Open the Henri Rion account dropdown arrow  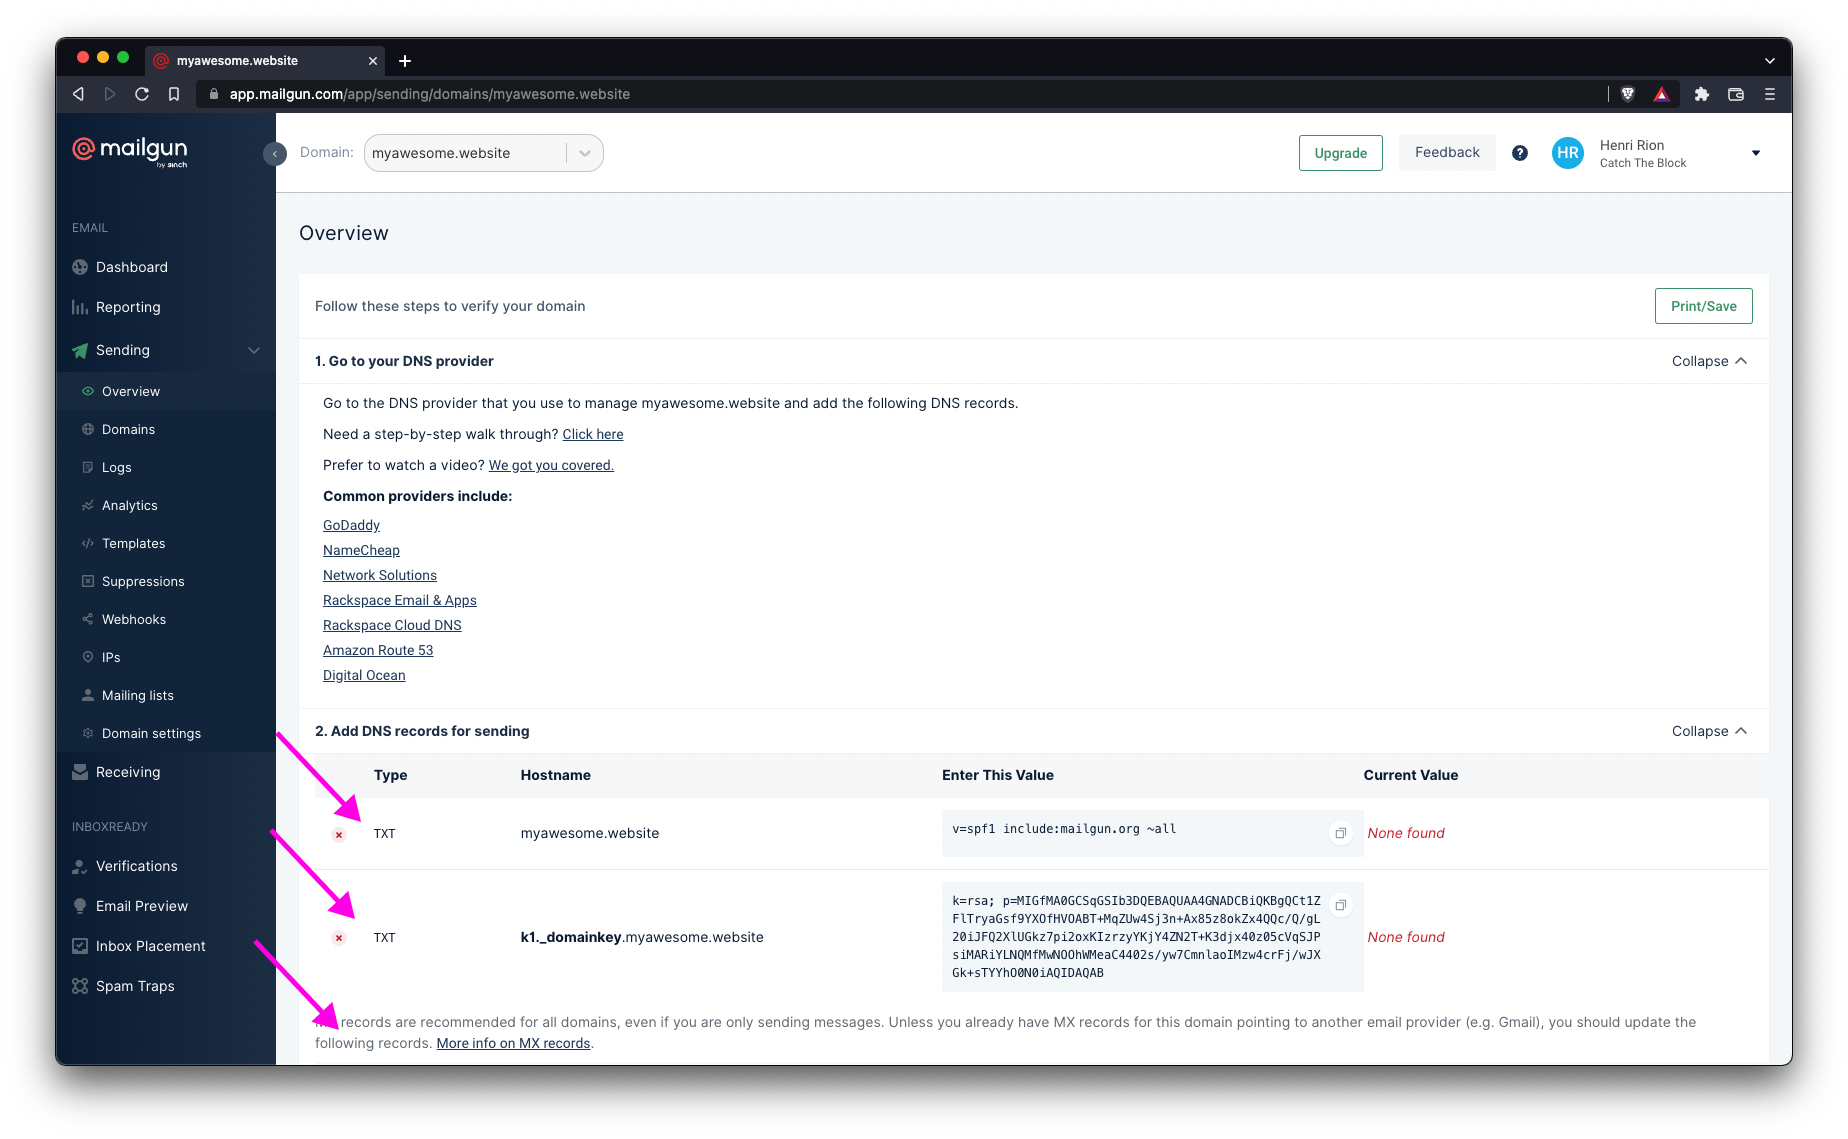click(1756, 153)
